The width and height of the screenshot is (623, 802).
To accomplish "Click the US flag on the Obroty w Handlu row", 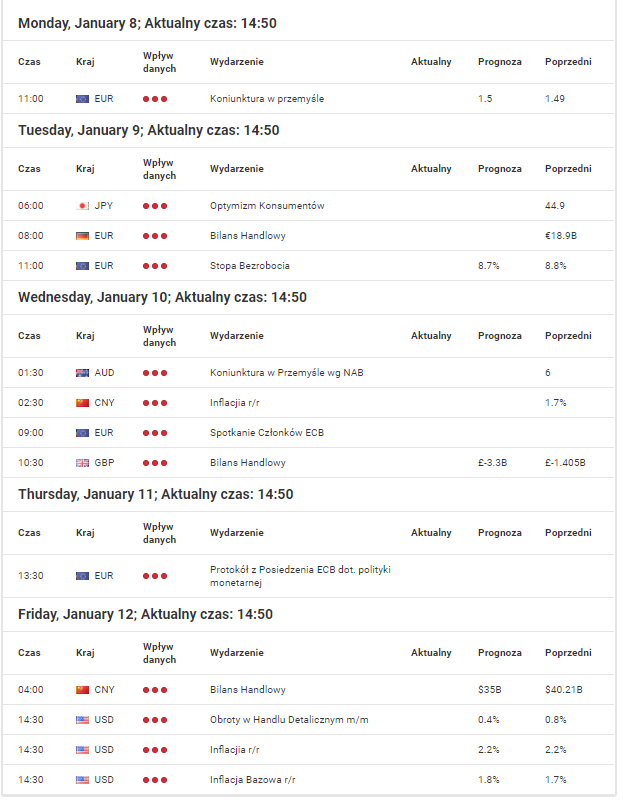I will [x=82, y=721].
